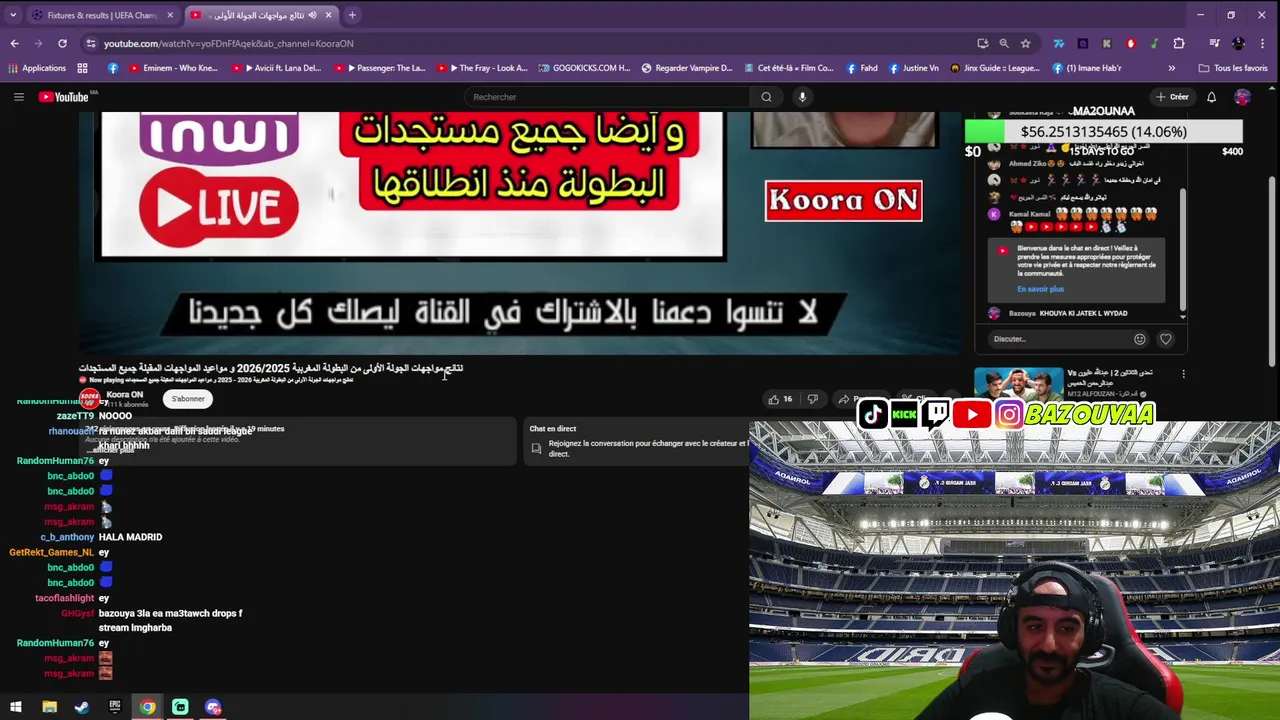Screen dimensions: 1280x720
Task: Open the Applications bookmark
Action: click(37, 68)
